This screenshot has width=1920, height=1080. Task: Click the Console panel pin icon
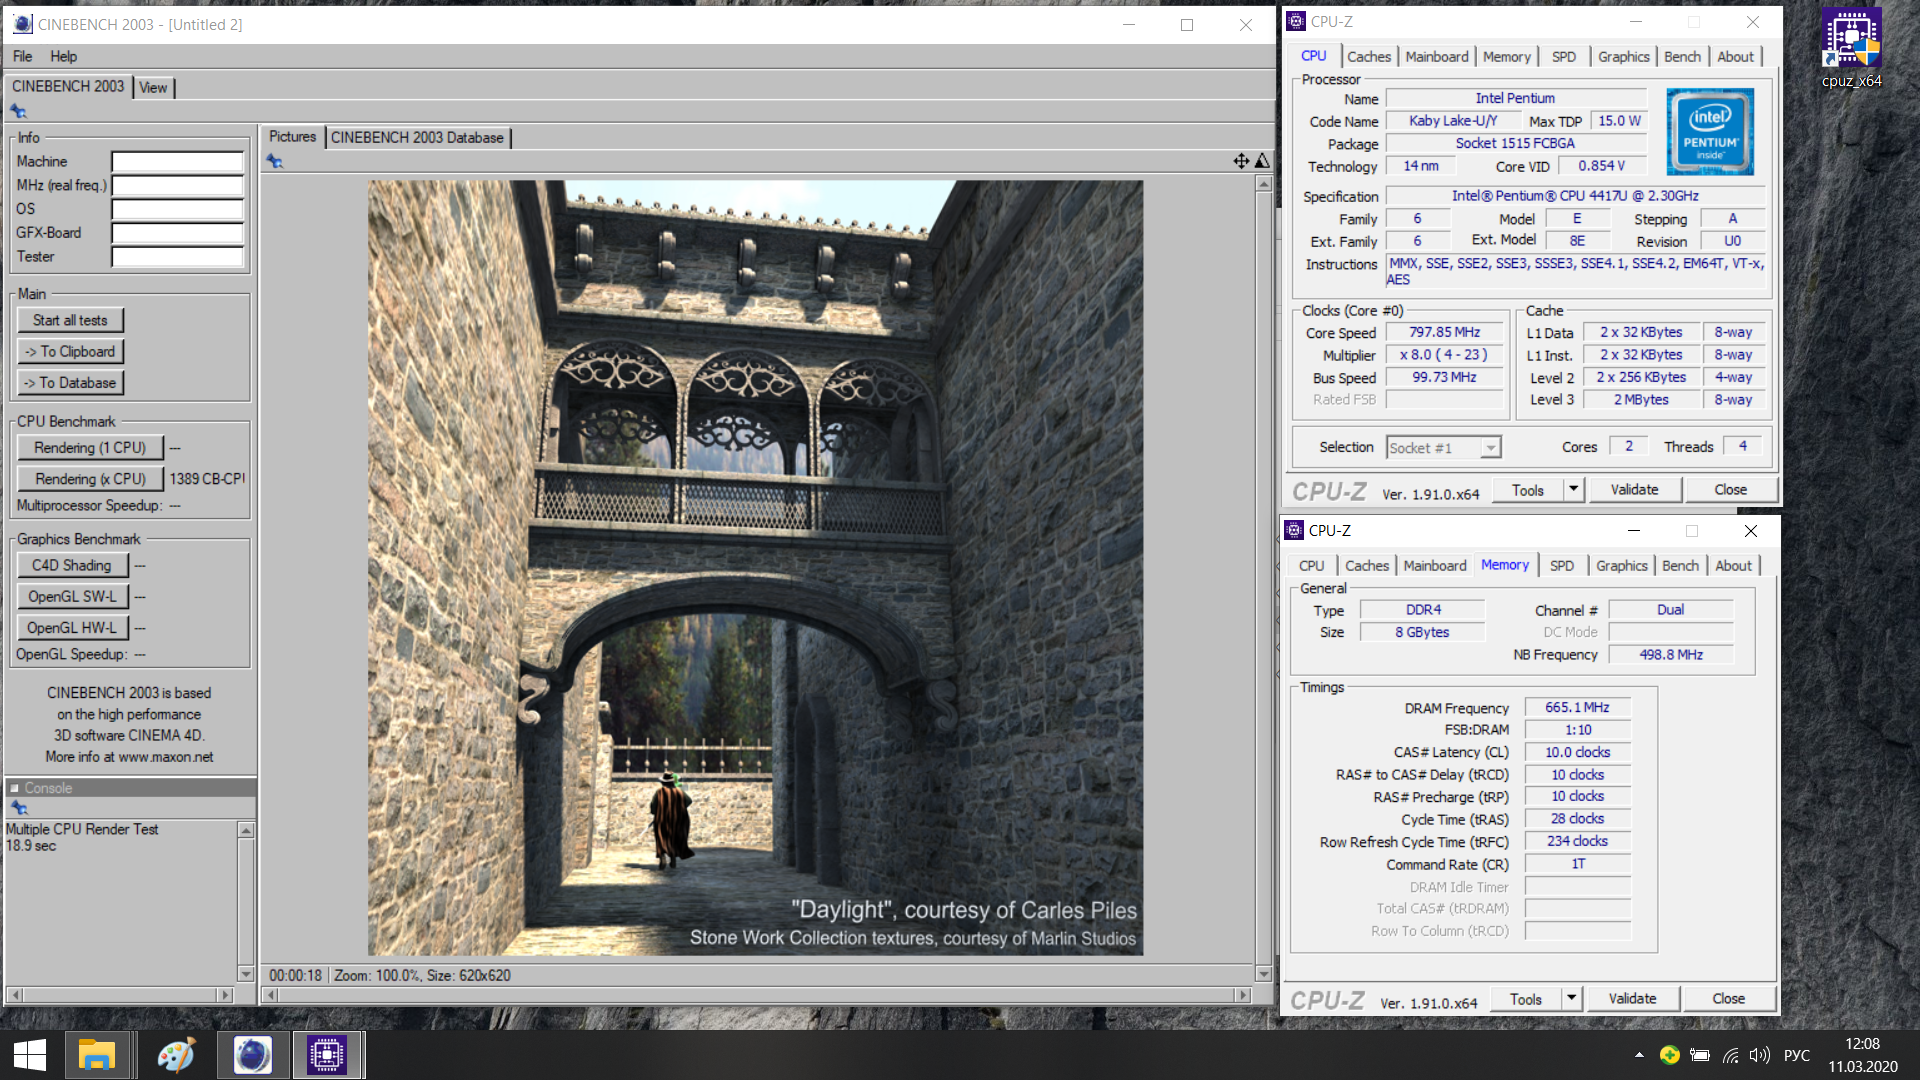19,808
